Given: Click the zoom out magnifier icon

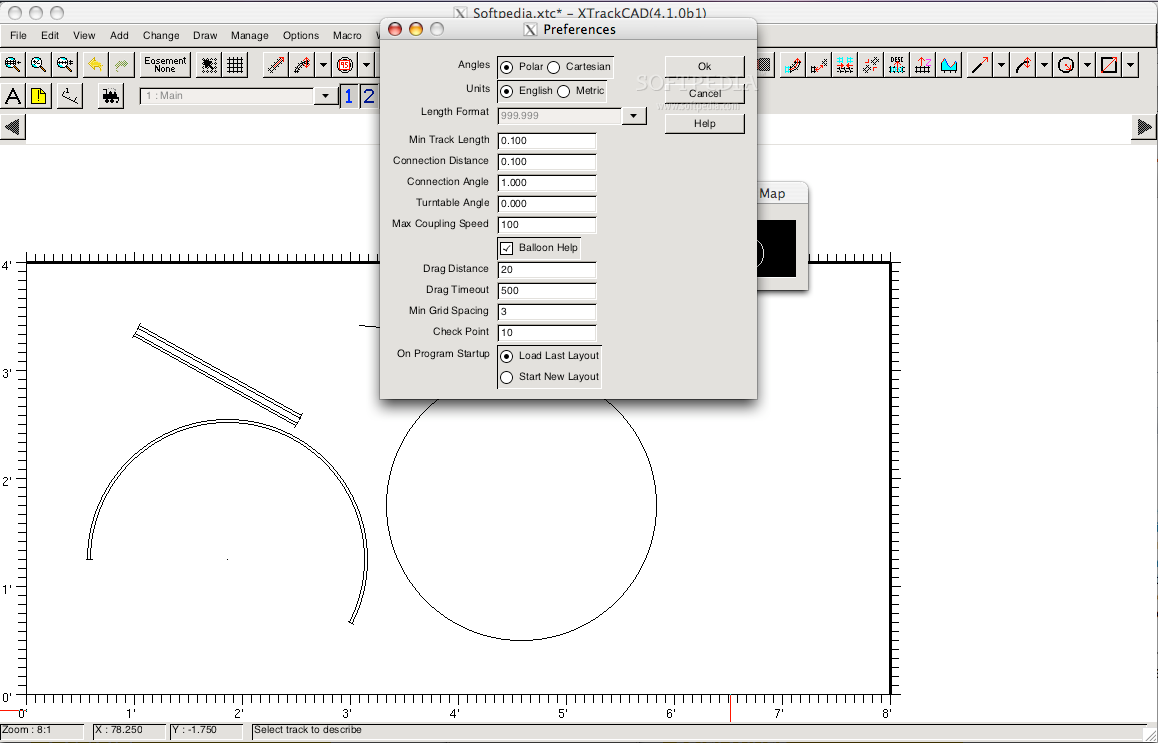Looking at the screenshot, I should [x=66, y=65].
